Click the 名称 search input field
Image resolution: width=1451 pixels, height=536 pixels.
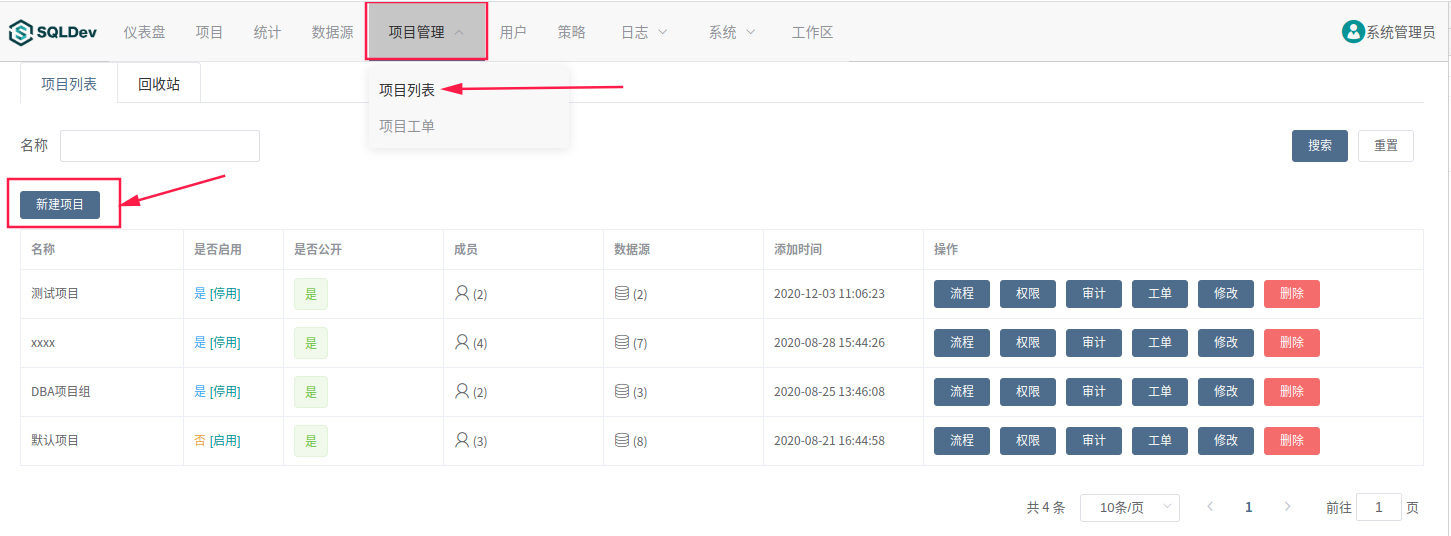pyautogui.click(x=160, y=146)
